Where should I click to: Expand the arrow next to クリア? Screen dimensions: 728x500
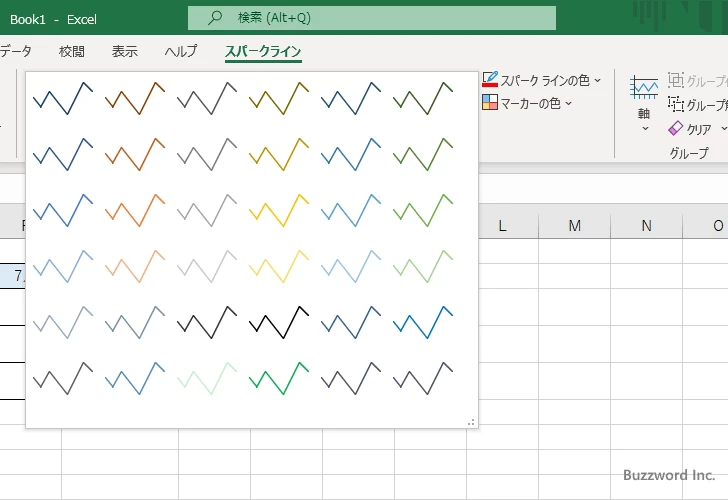(723, 129)
